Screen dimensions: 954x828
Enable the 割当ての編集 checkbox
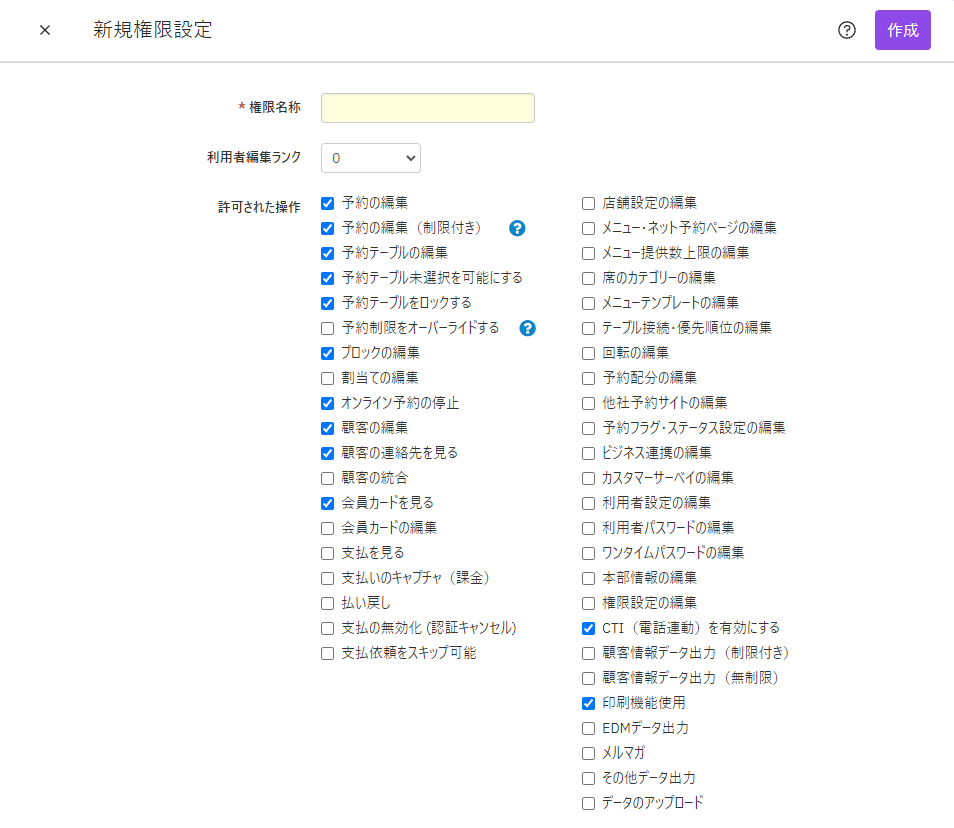tap(327, 378)
